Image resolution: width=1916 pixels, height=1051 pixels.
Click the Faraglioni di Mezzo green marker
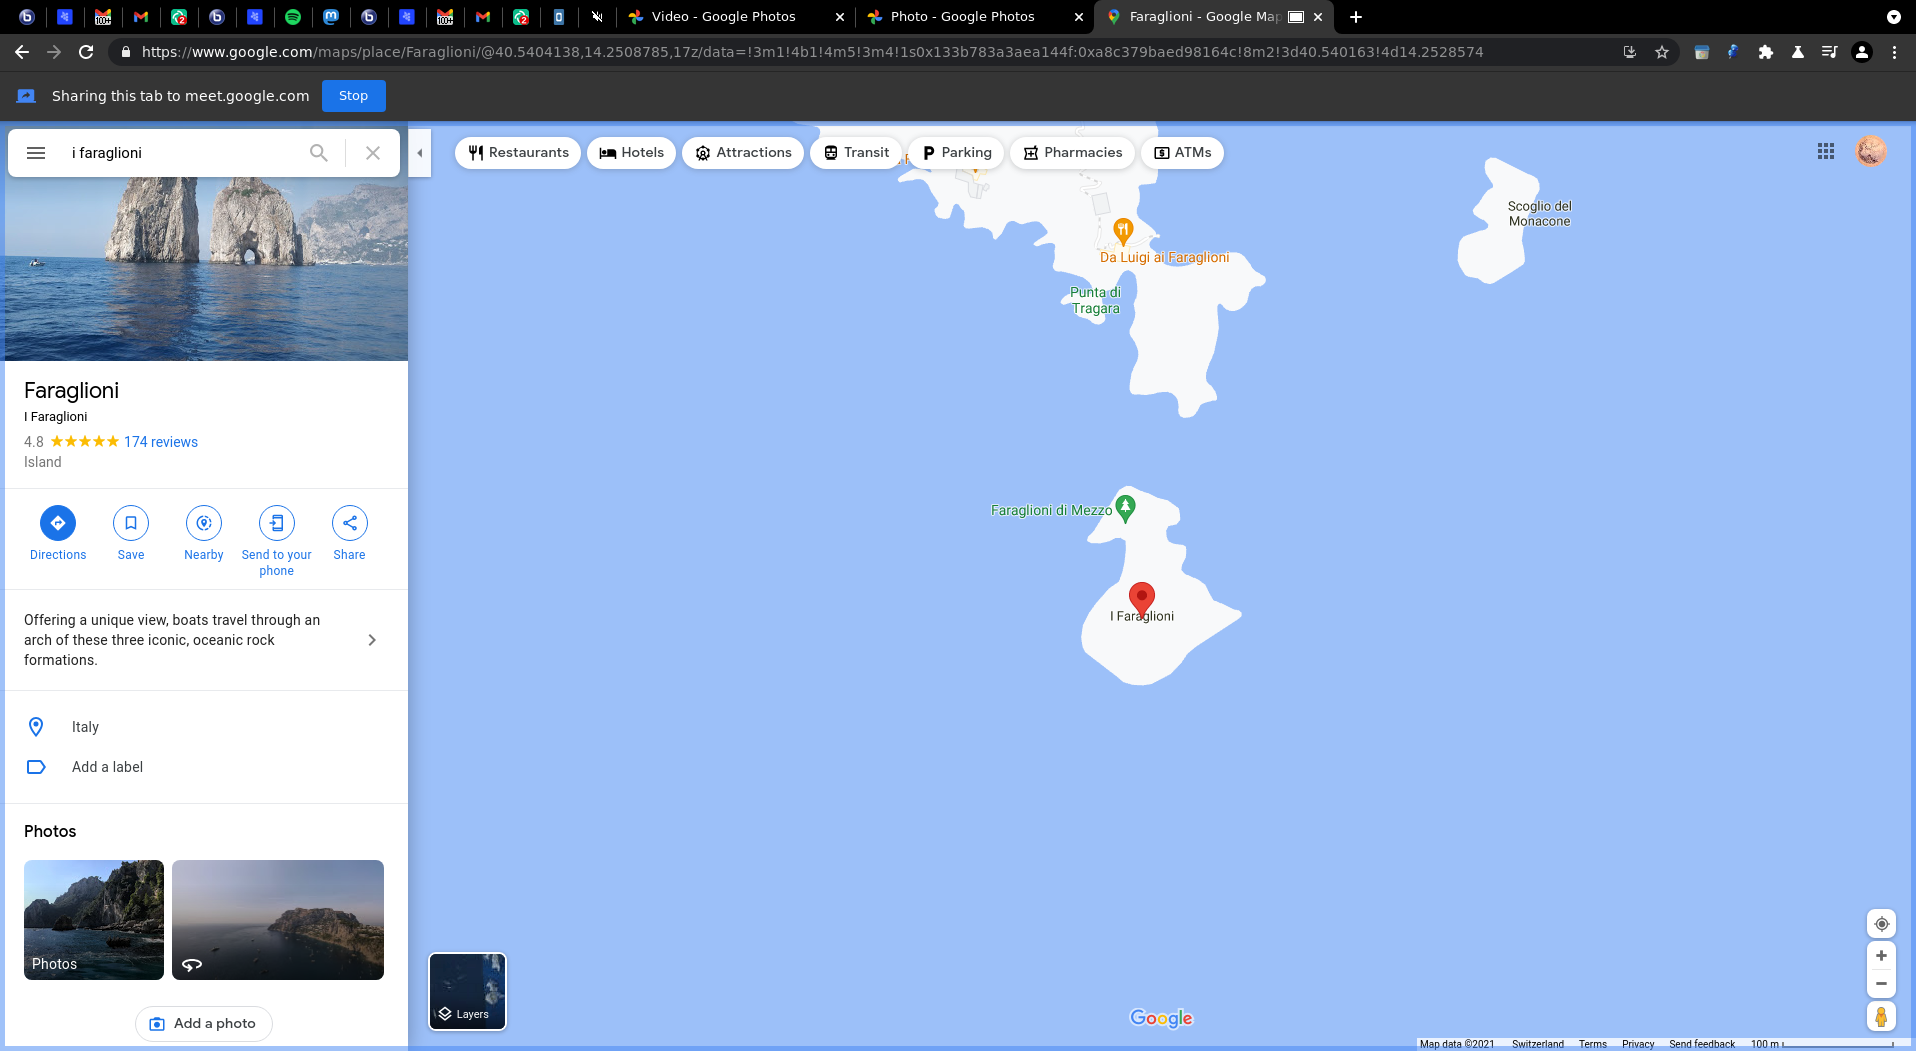[1125, 508]
